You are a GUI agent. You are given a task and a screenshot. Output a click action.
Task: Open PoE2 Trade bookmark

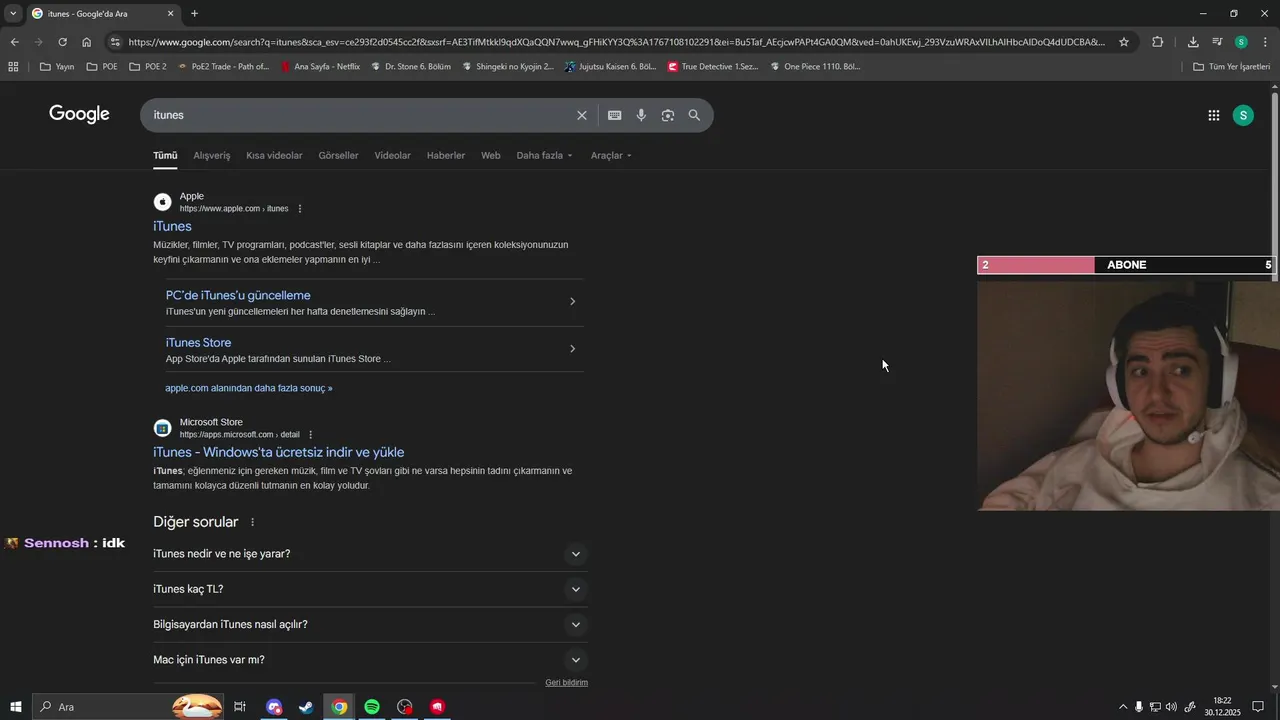tap(223, 67)
